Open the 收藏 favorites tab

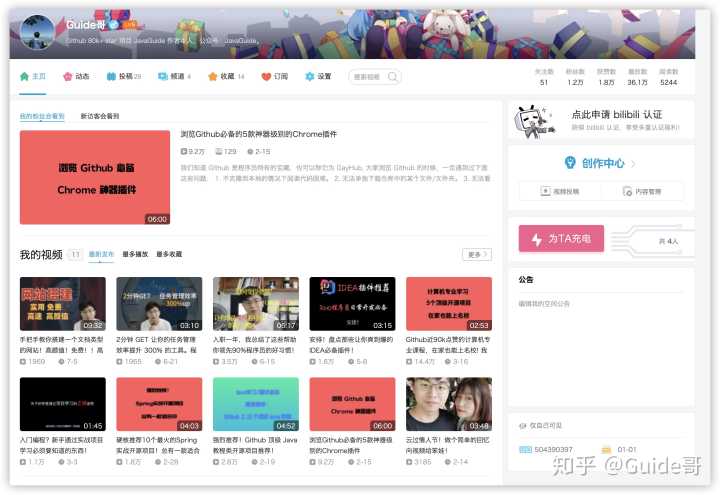(226, 76)
